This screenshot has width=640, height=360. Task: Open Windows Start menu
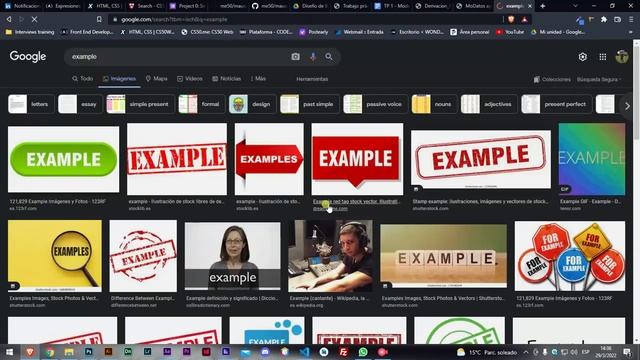pos(9,352)
